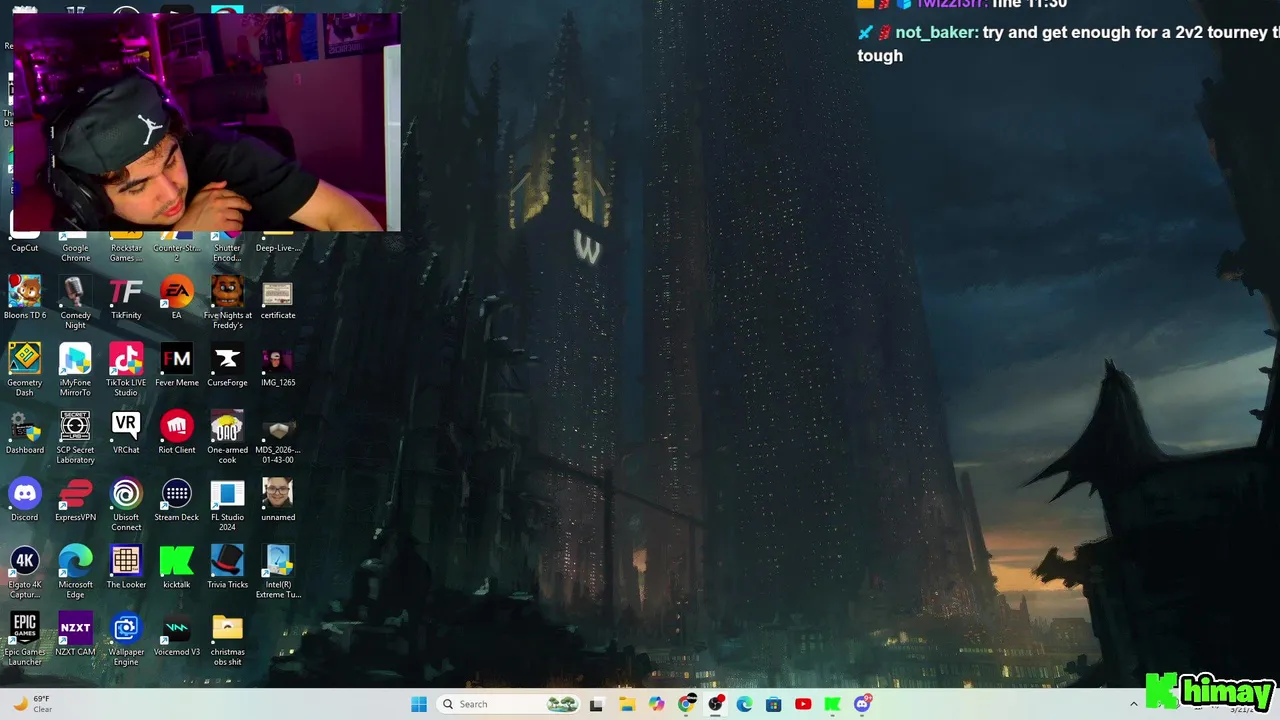
Task: Open Microsoft Store from the taskbar
Action: pos(773,704)
